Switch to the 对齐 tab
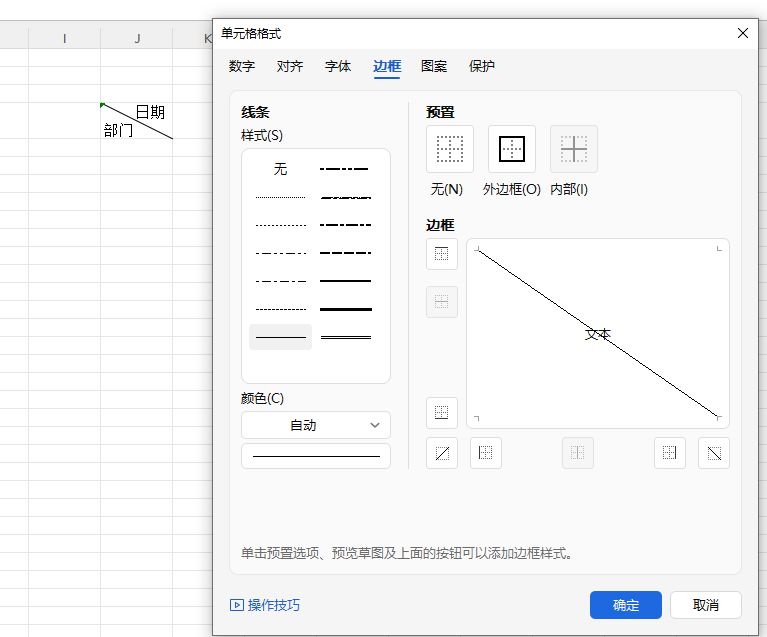Viewport: 767px width, 637px height. pyautogui.click(x=290, y=66)
